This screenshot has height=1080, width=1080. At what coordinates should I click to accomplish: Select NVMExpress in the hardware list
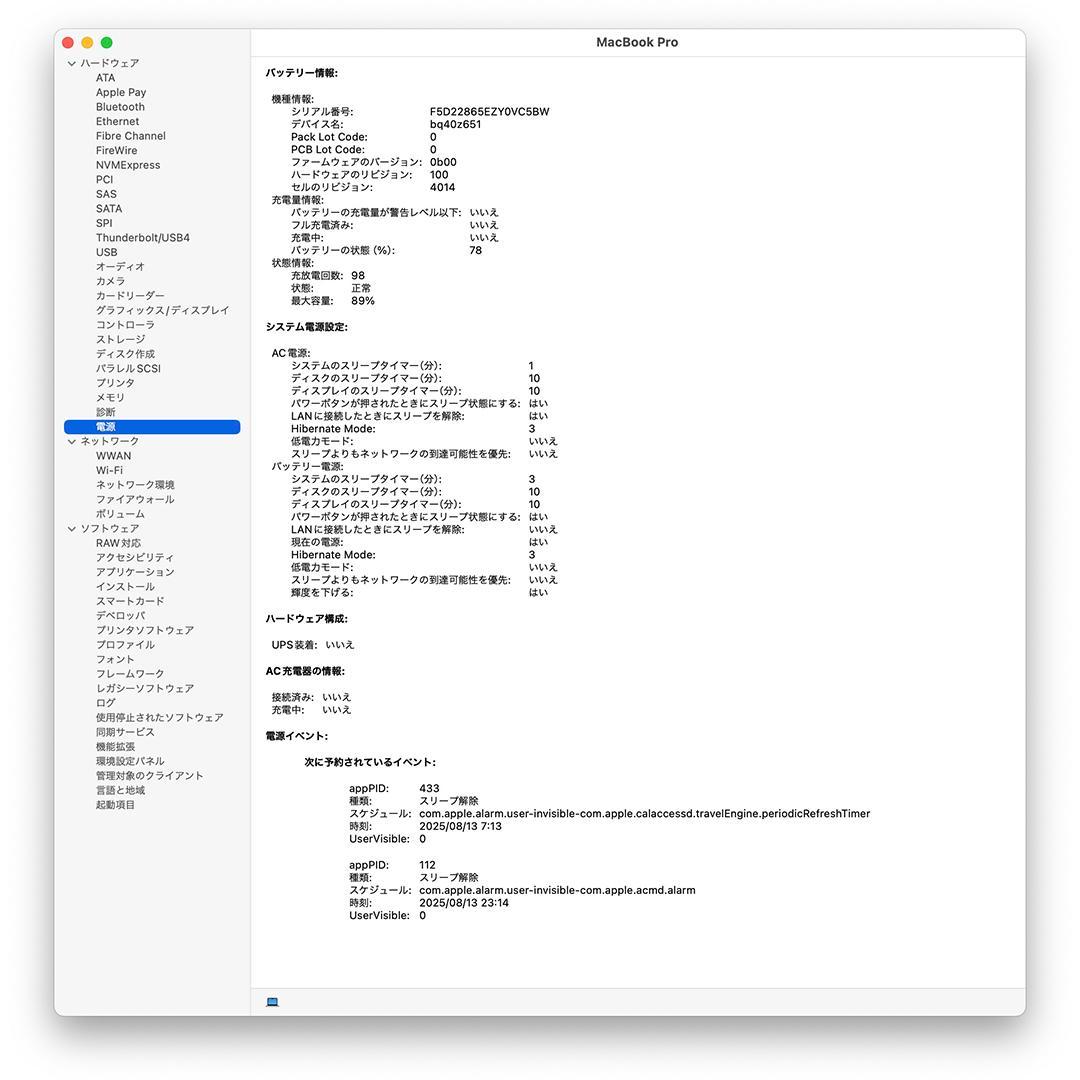click(127, 166)
